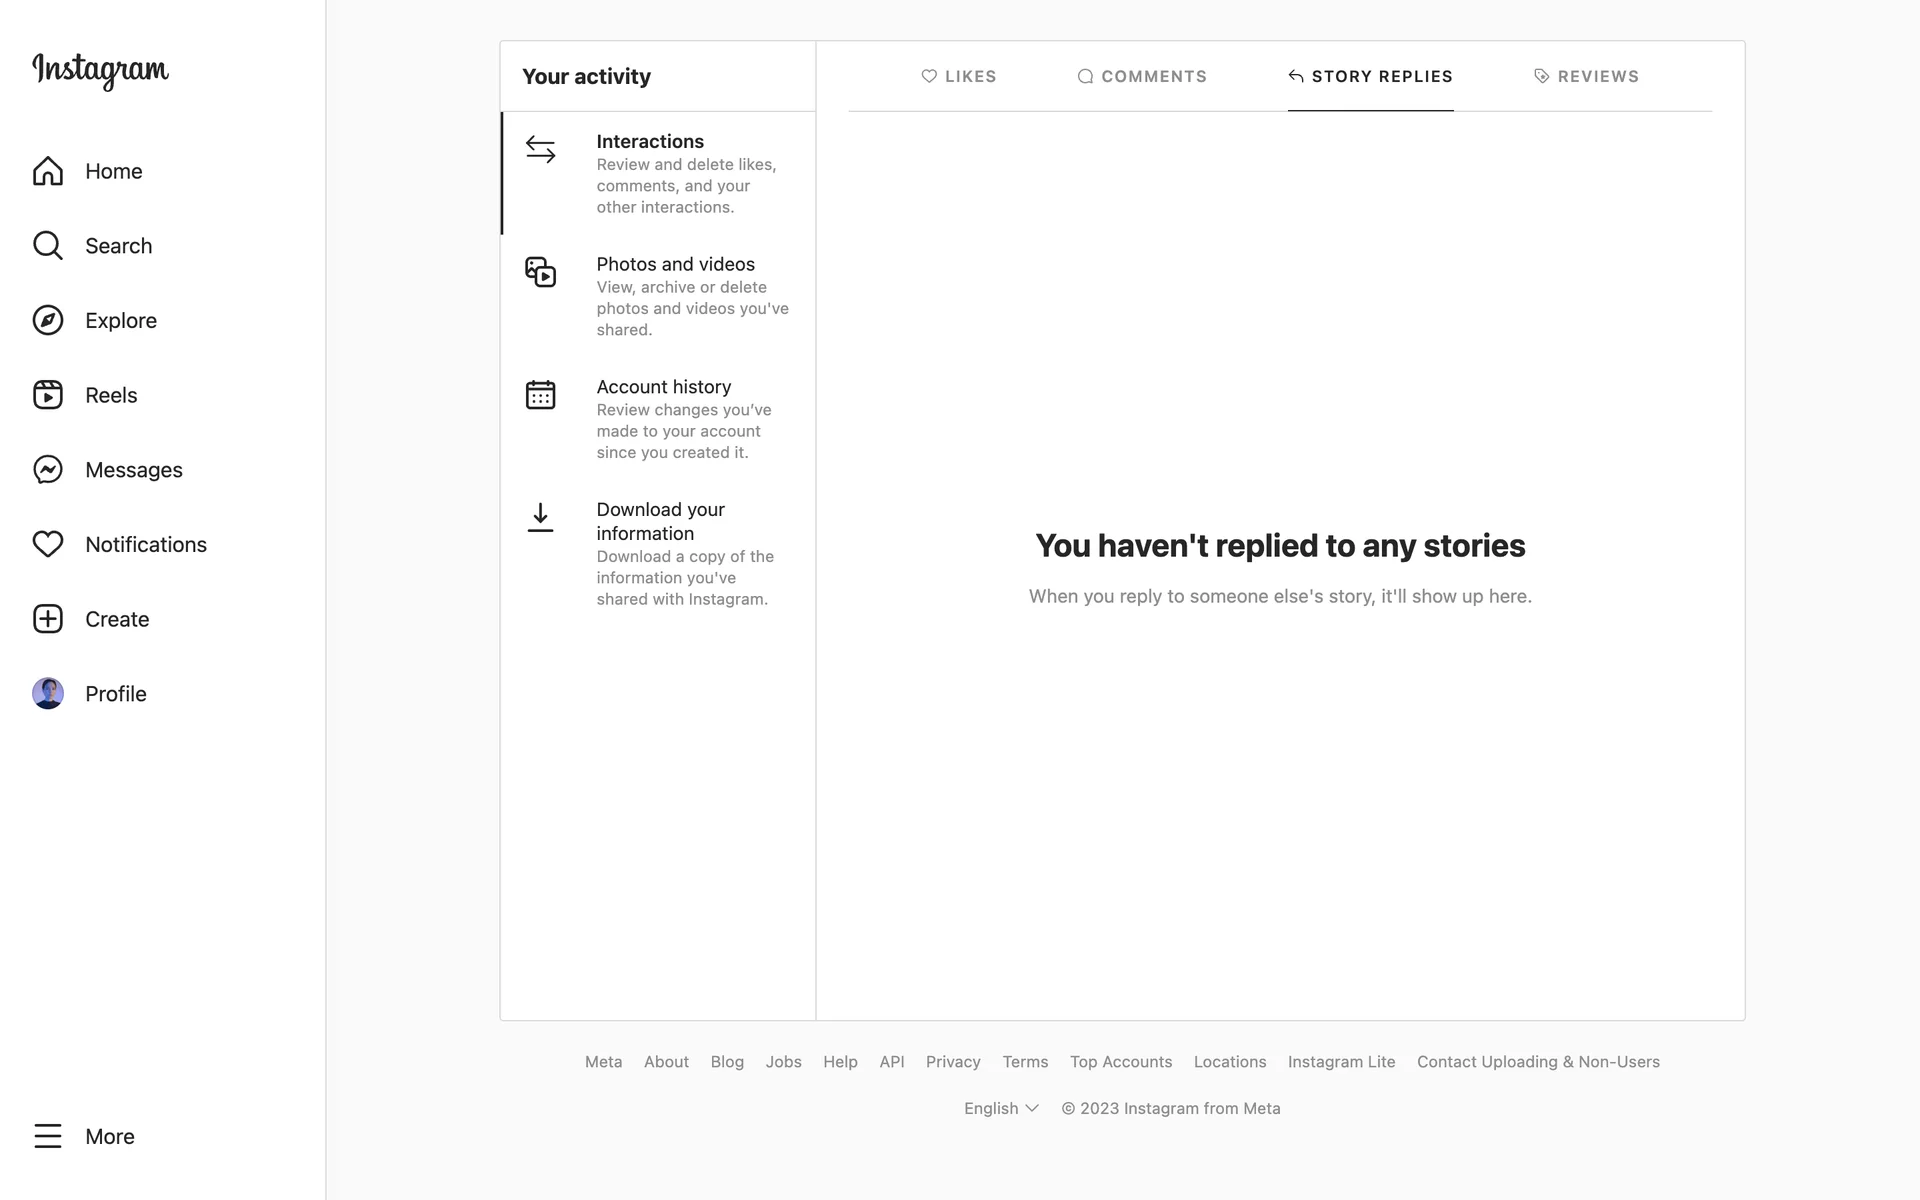Click the Reels icon
This screenshot has width=1920, height=1200.
[48, 395]
